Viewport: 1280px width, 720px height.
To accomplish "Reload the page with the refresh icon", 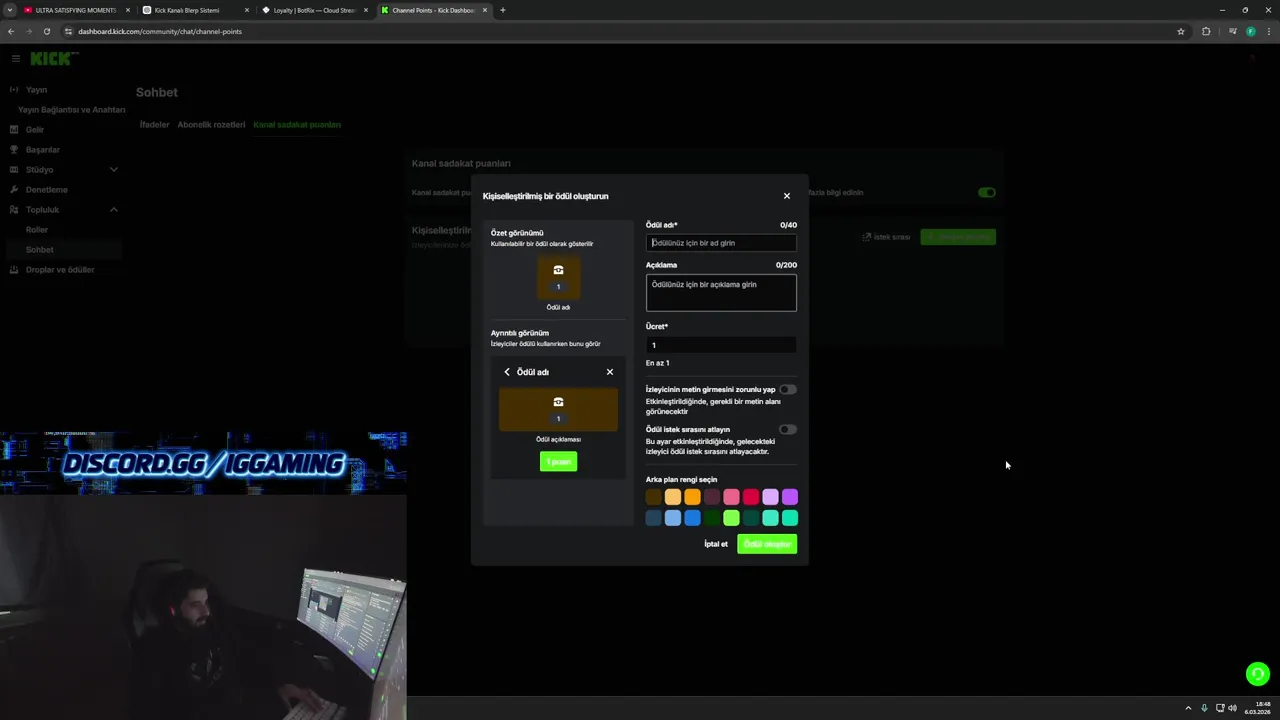I will (x=47, y=31).
